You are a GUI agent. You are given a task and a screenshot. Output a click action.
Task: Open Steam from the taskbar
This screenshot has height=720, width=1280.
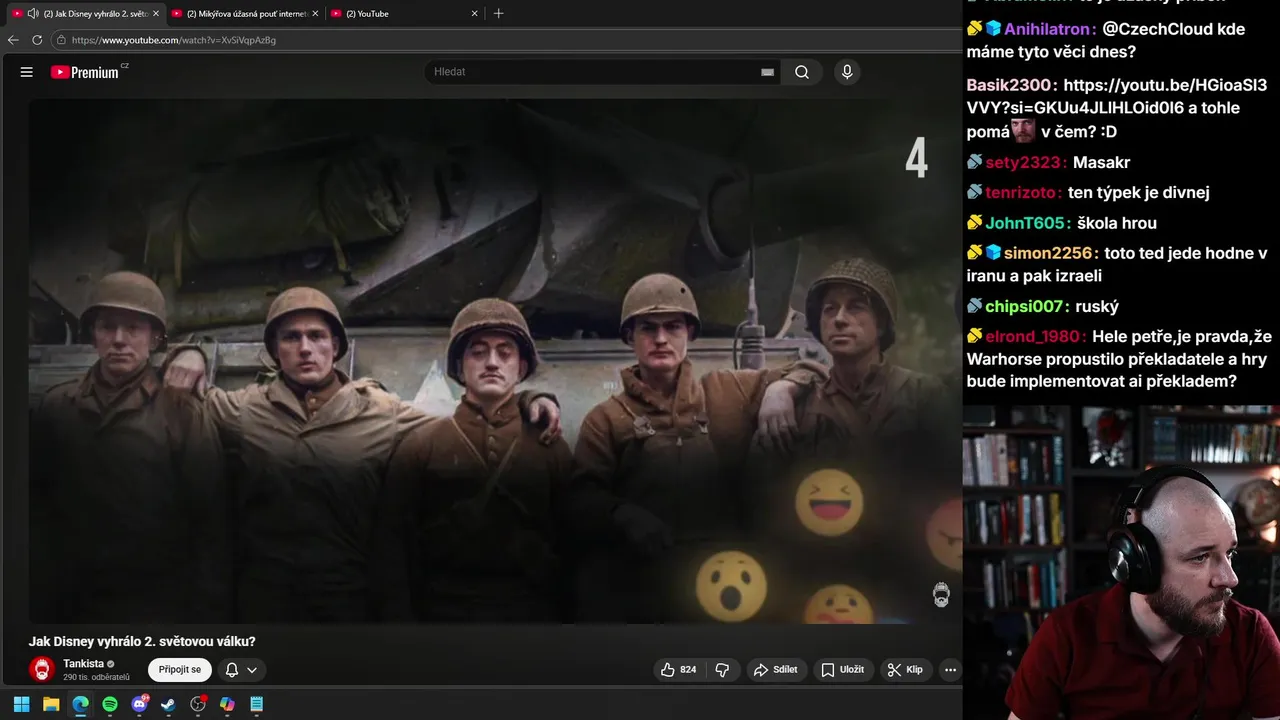click(x=168, y=704)
